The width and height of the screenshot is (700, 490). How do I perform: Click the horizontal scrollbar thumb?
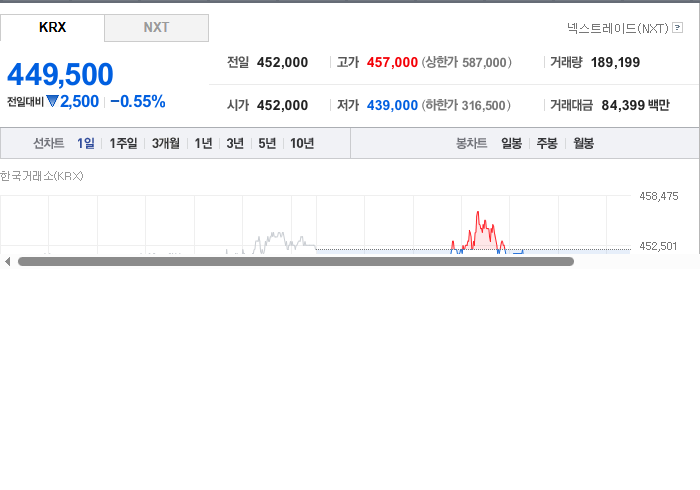(296, 262)
